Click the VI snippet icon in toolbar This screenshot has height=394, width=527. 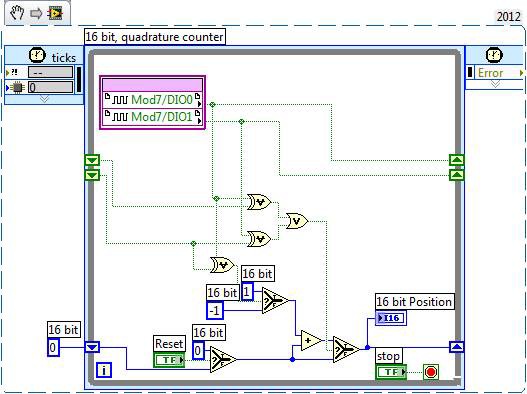[x=55, y=13]
